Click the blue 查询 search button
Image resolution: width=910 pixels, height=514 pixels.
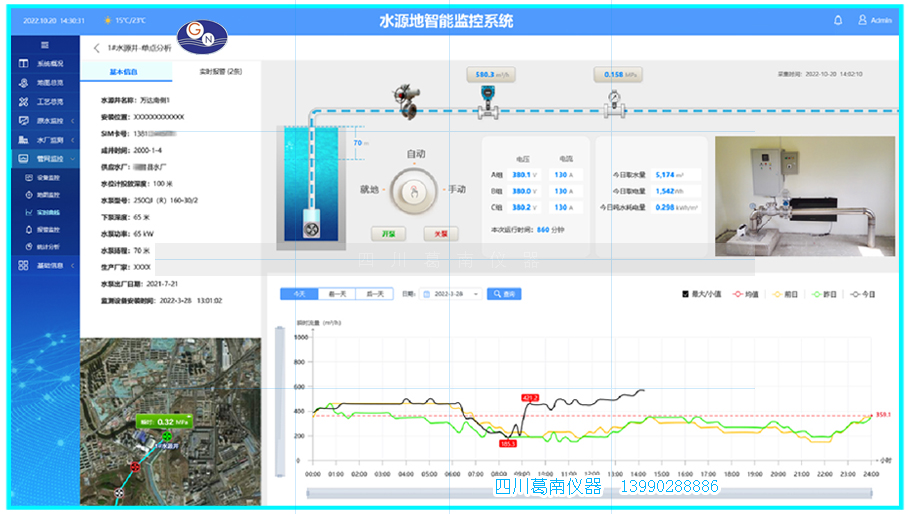pos(503,294)
